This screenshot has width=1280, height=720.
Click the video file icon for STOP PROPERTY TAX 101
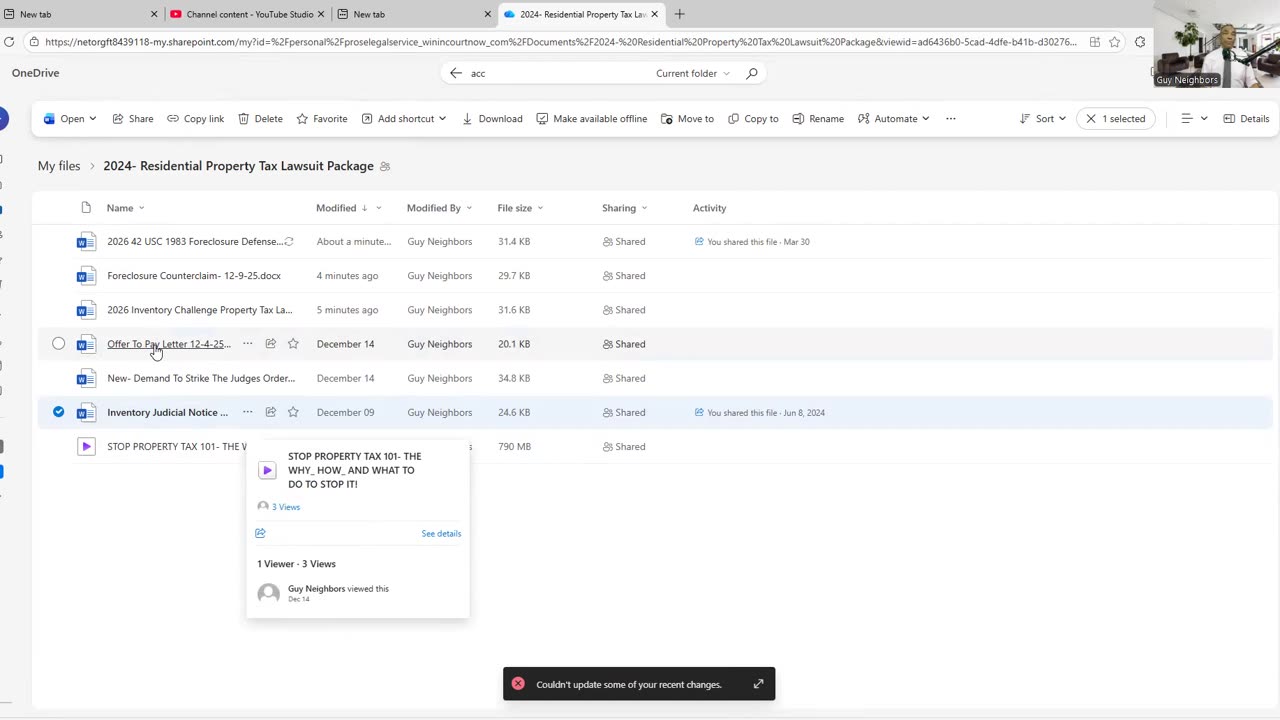pyautogui.click(x=86, y=447)
